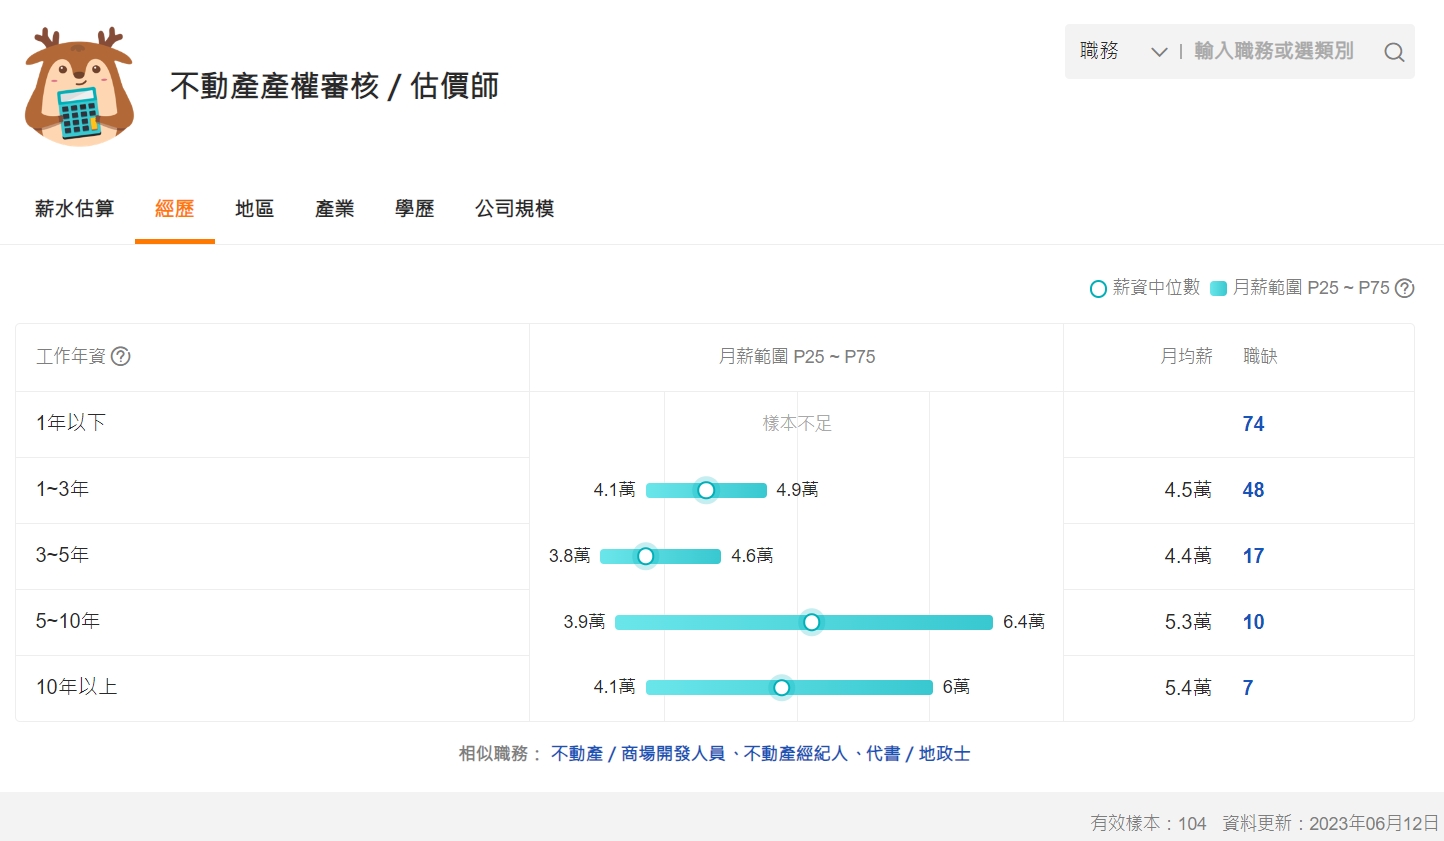Screen dimensions: 1444x841
Task: Toggle visibility of the 10年以上 salary bar
Action: tap(790, 687)
